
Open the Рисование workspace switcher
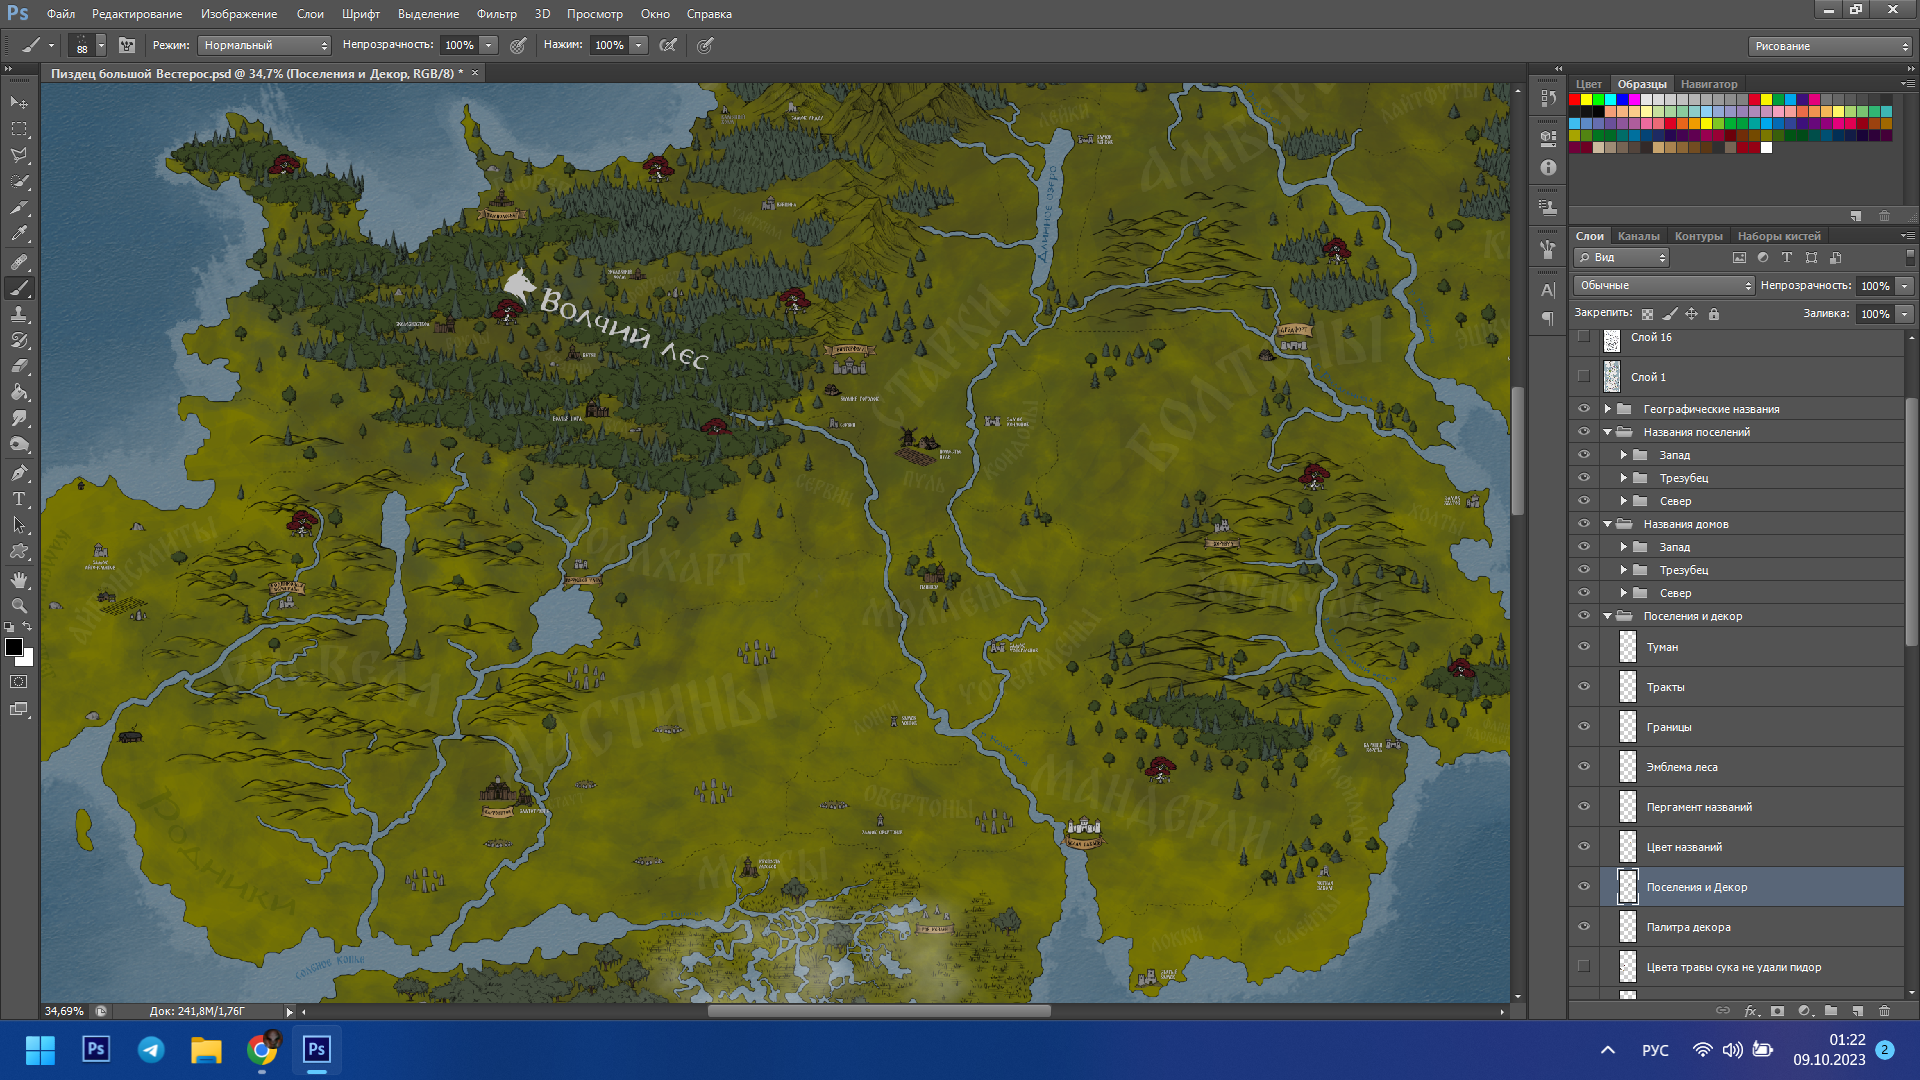tap(1830, 46)
